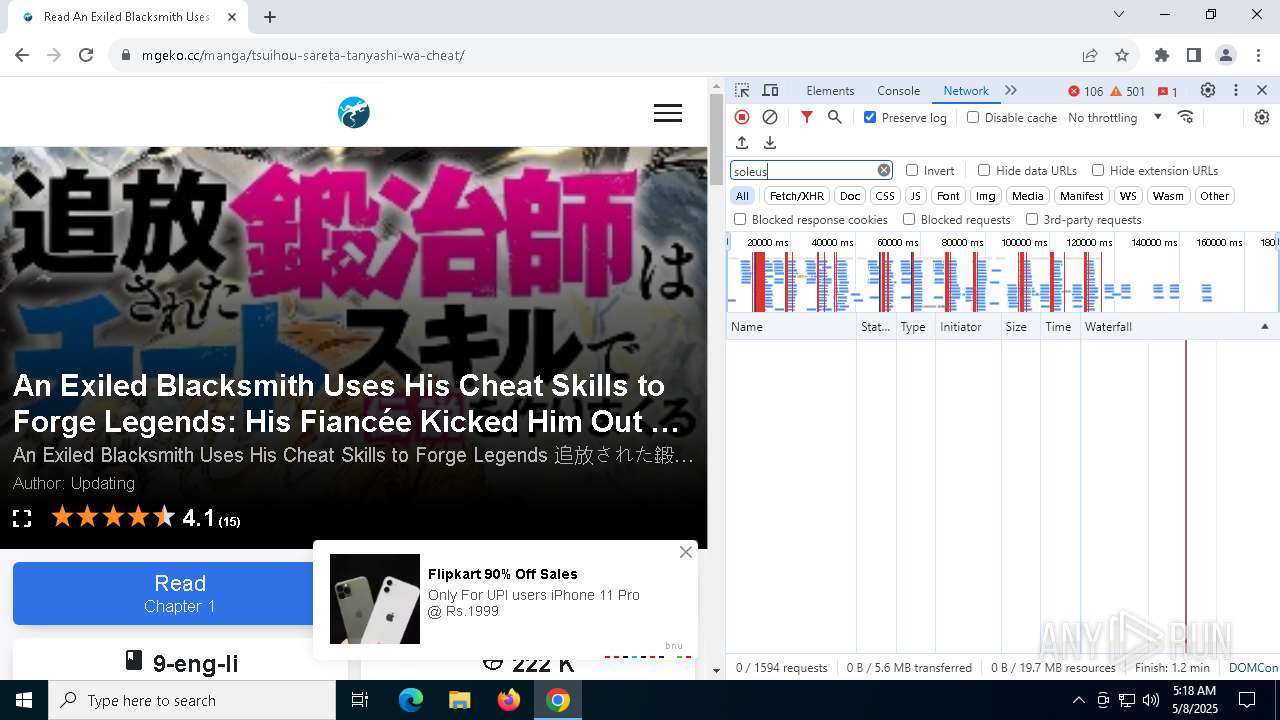Image resolution: width=1280 pixels, height=720 pixels.
Task: Sort by the Name column header
Action: tap(791, 327)
